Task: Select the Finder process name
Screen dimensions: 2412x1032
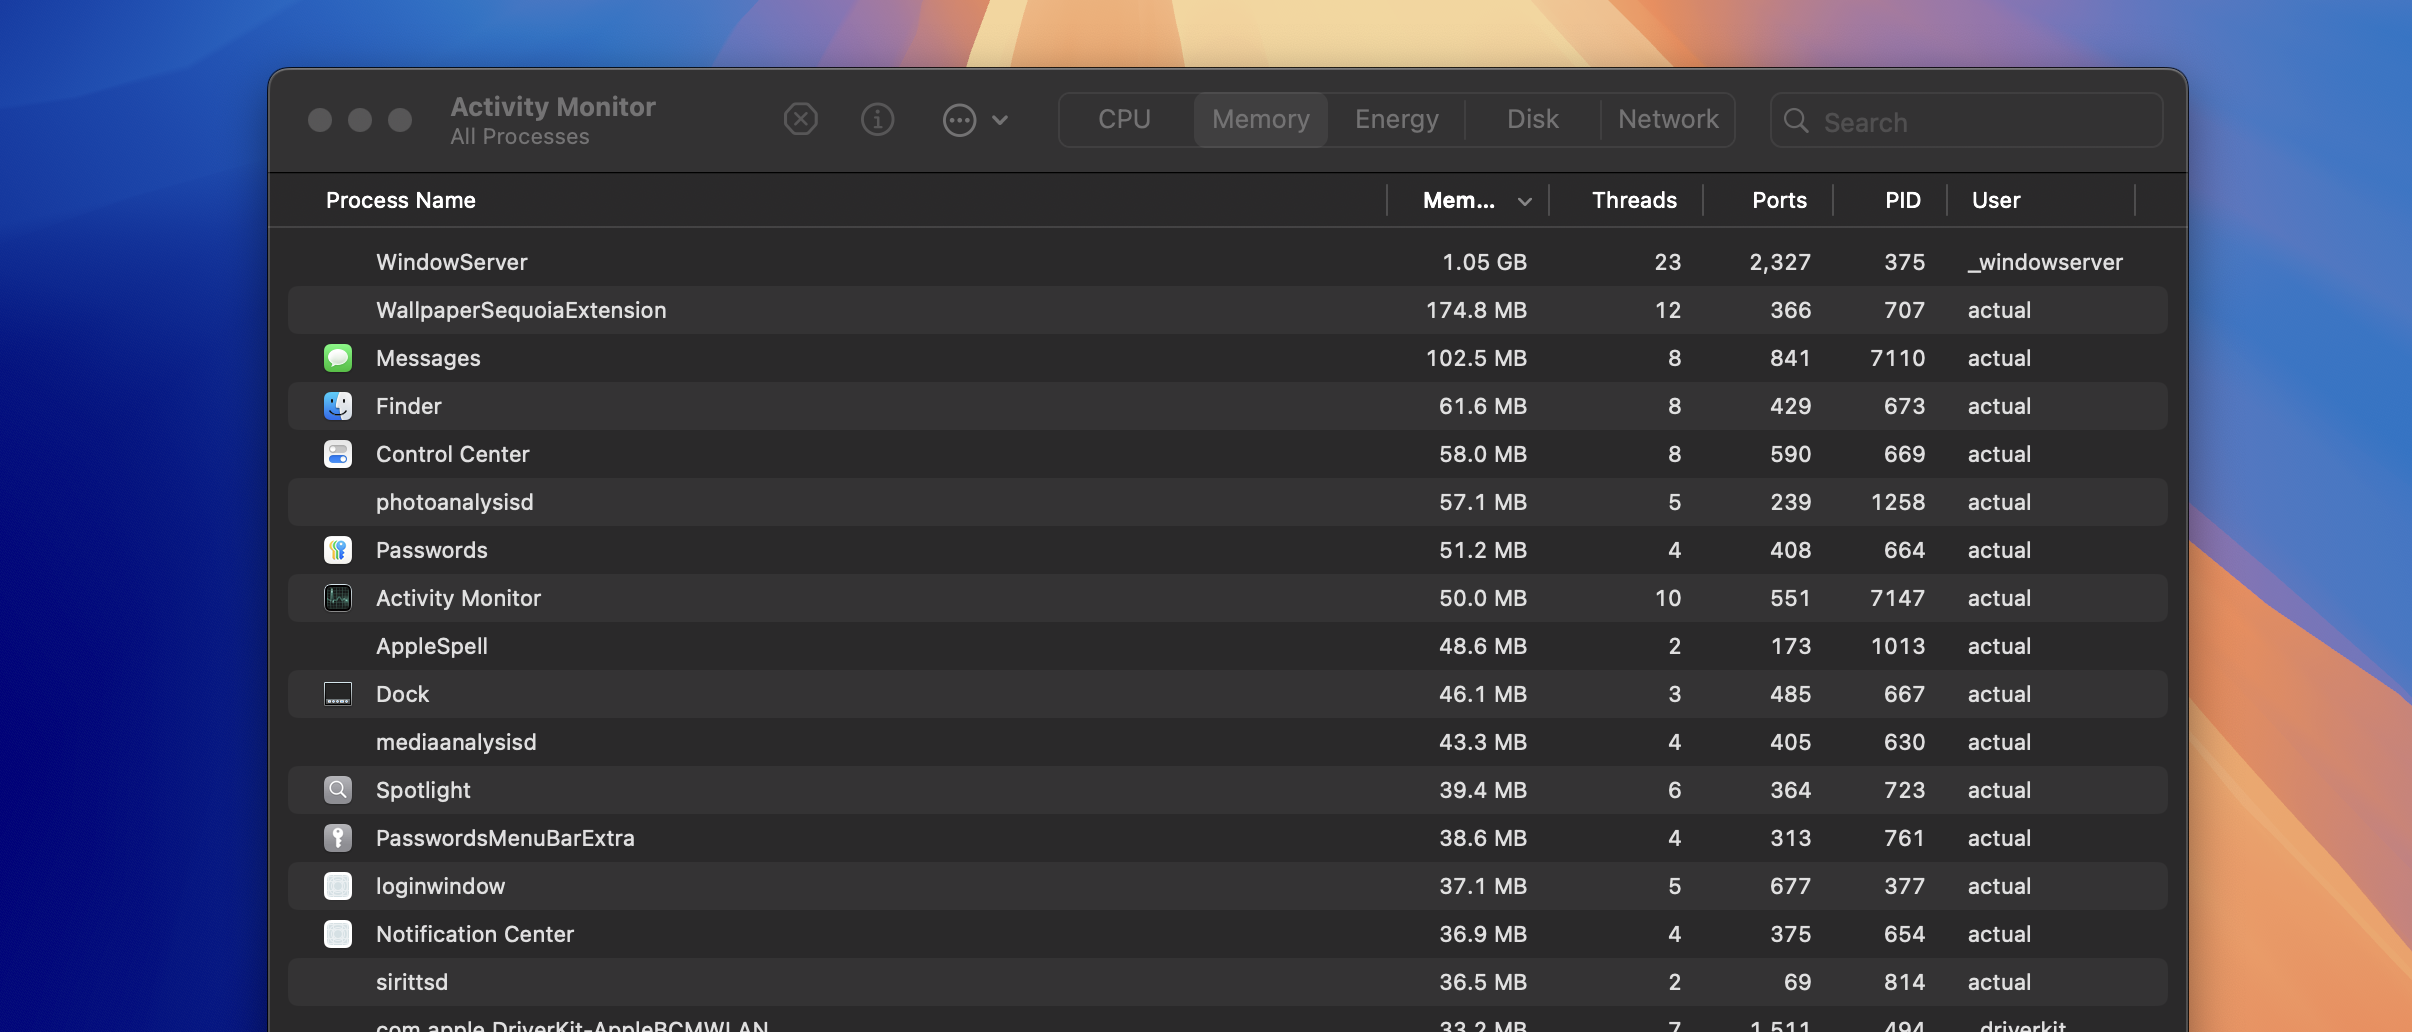Action: pyautogui.click(x=409, y=406)
